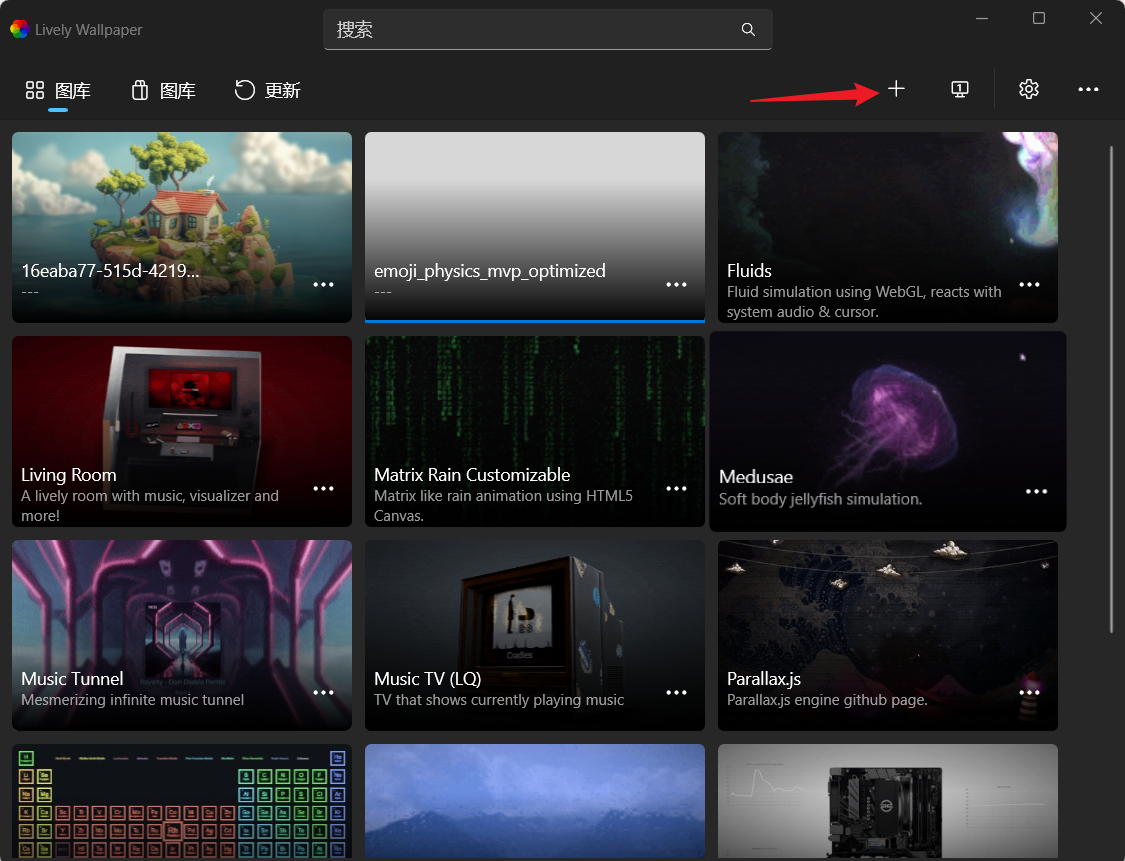Click 'Mesmerizing infinite music tunnel' text
Image resolution: width=1125 pixels, height=861 pixels.
point(133,700)
